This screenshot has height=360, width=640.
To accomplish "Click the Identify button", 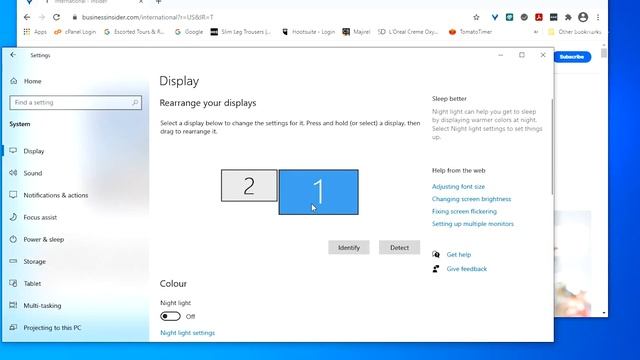I will click(x=349, y=247).
